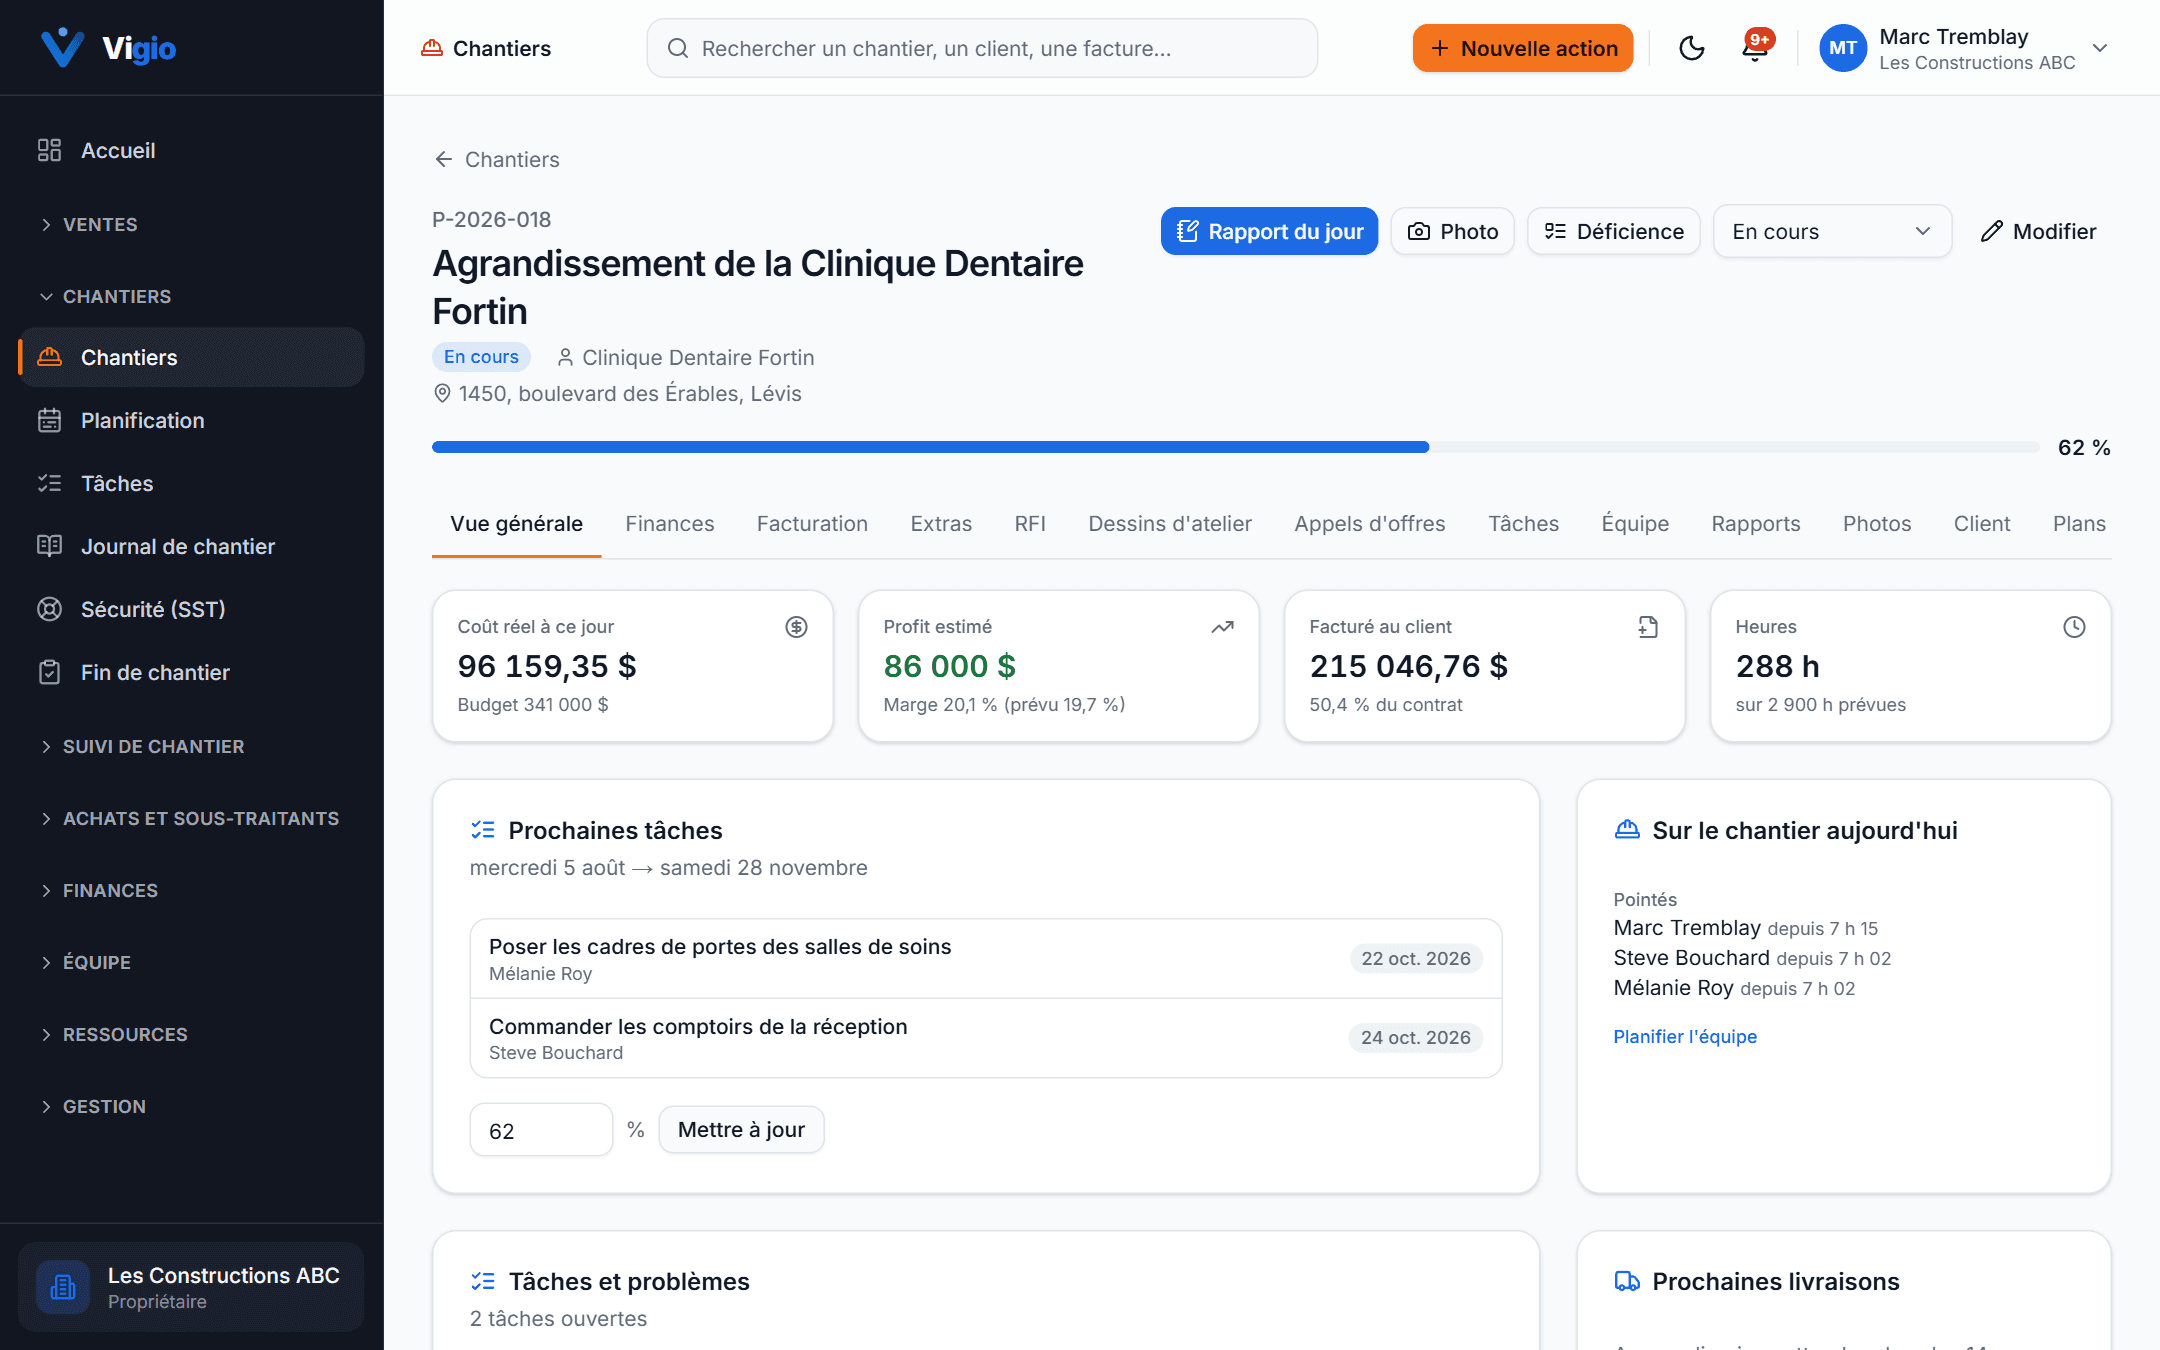Screen dimensions: 2160x1350
Task: Go back via the Chantiers arrow link
Action: [x=496, y=159]
